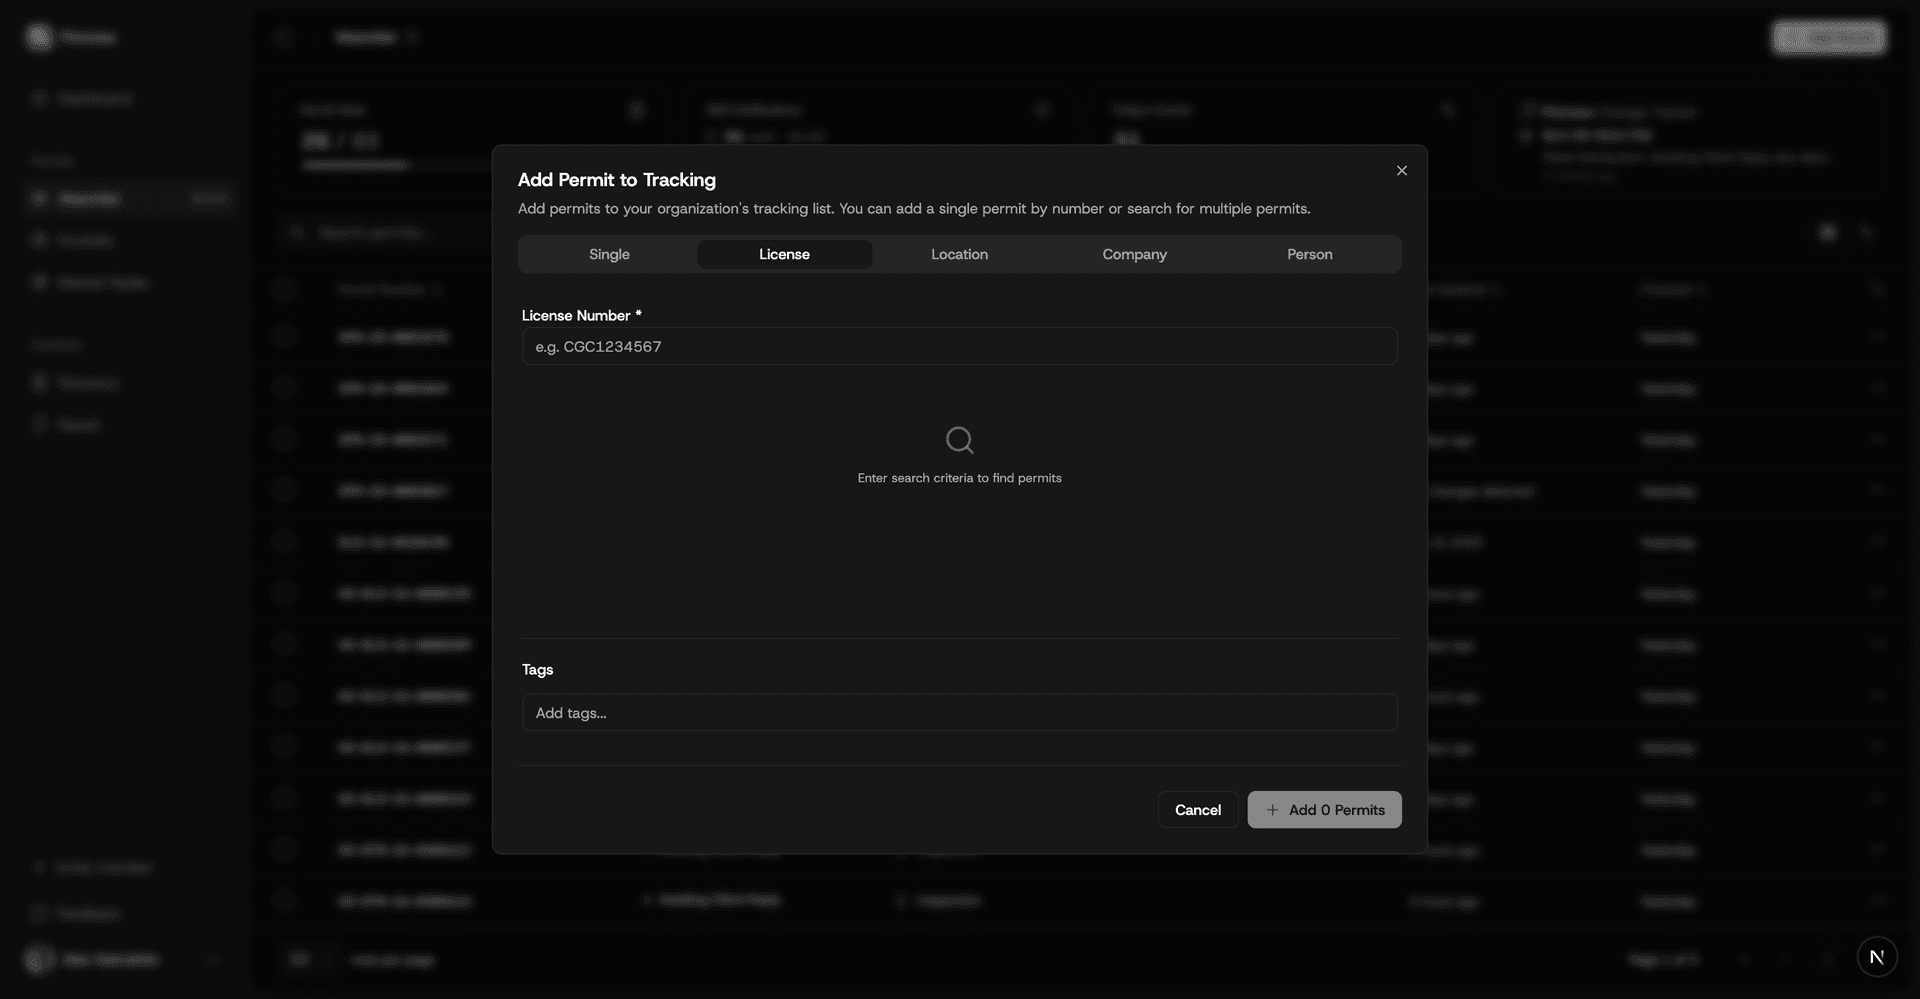This screenshot has height=999, width=1920.
Task: Click inside the License Number input field
Action: click(959, 346)
